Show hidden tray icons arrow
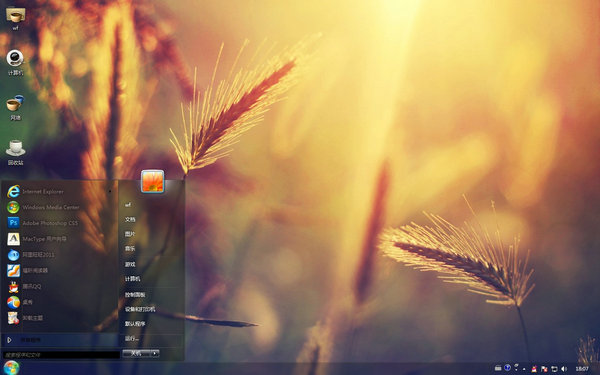 pos(524,369)
